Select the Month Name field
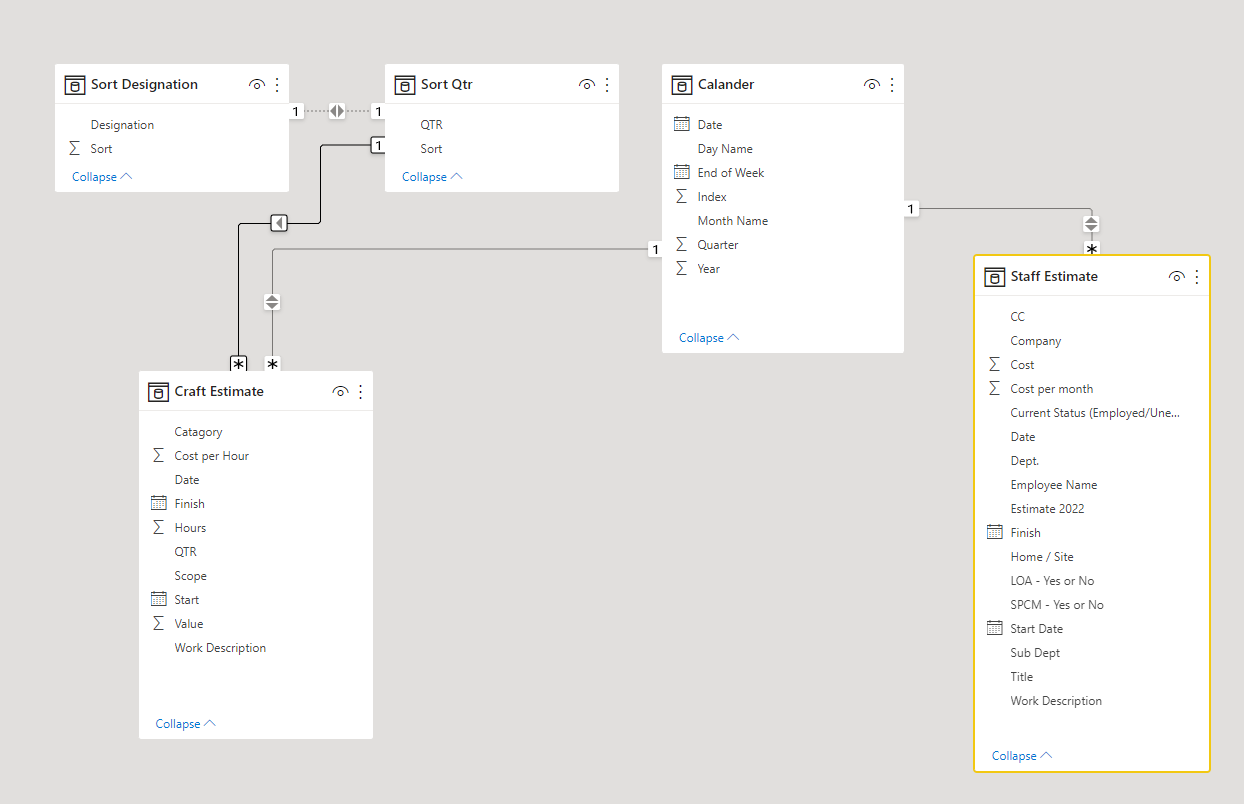Screen dimensions: 1244x804 click(733, 221)
